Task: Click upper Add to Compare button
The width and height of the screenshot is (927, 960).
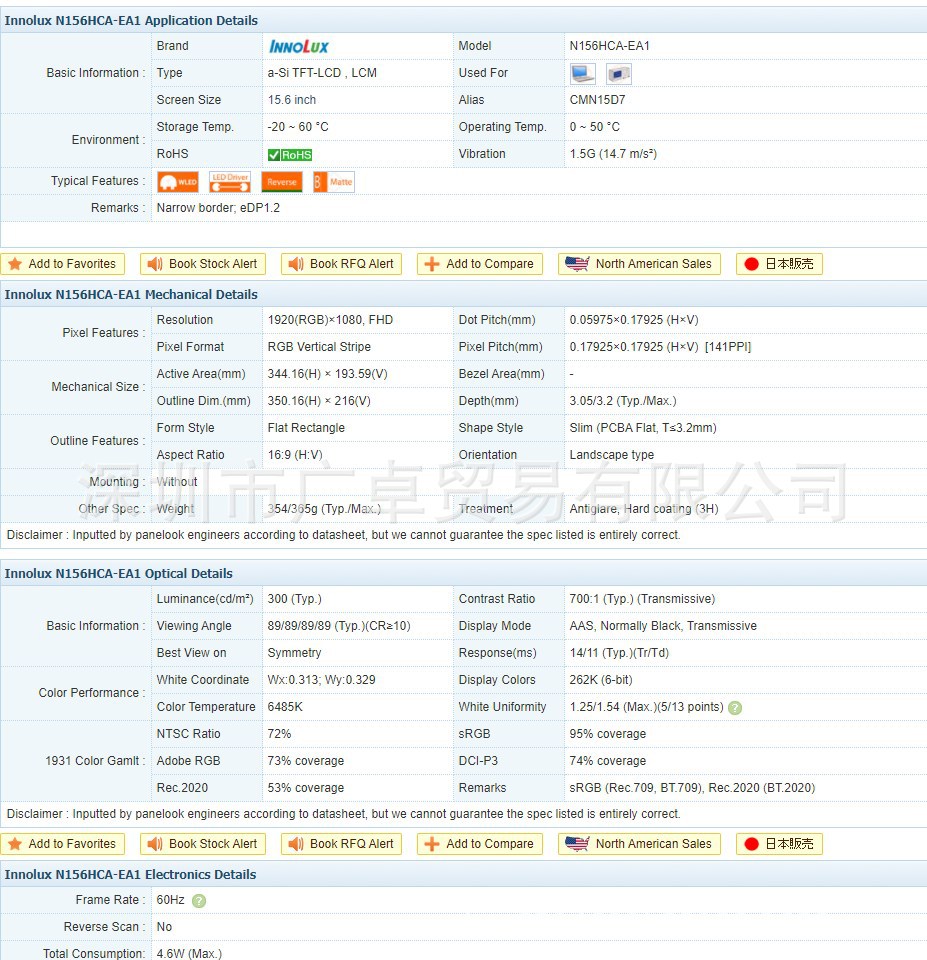Action: [480, 264]
